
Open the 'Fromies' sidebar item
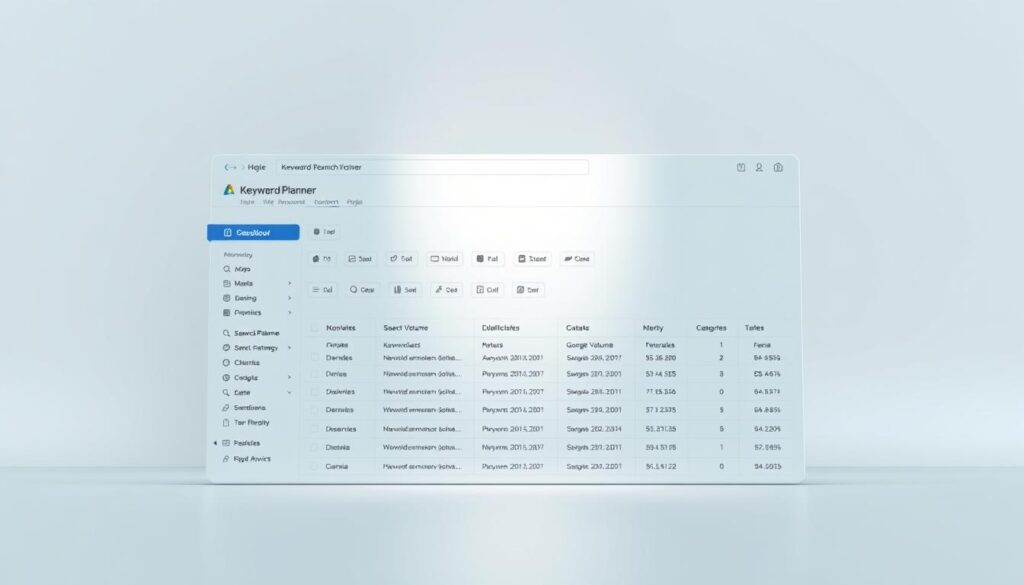[242, 313]
